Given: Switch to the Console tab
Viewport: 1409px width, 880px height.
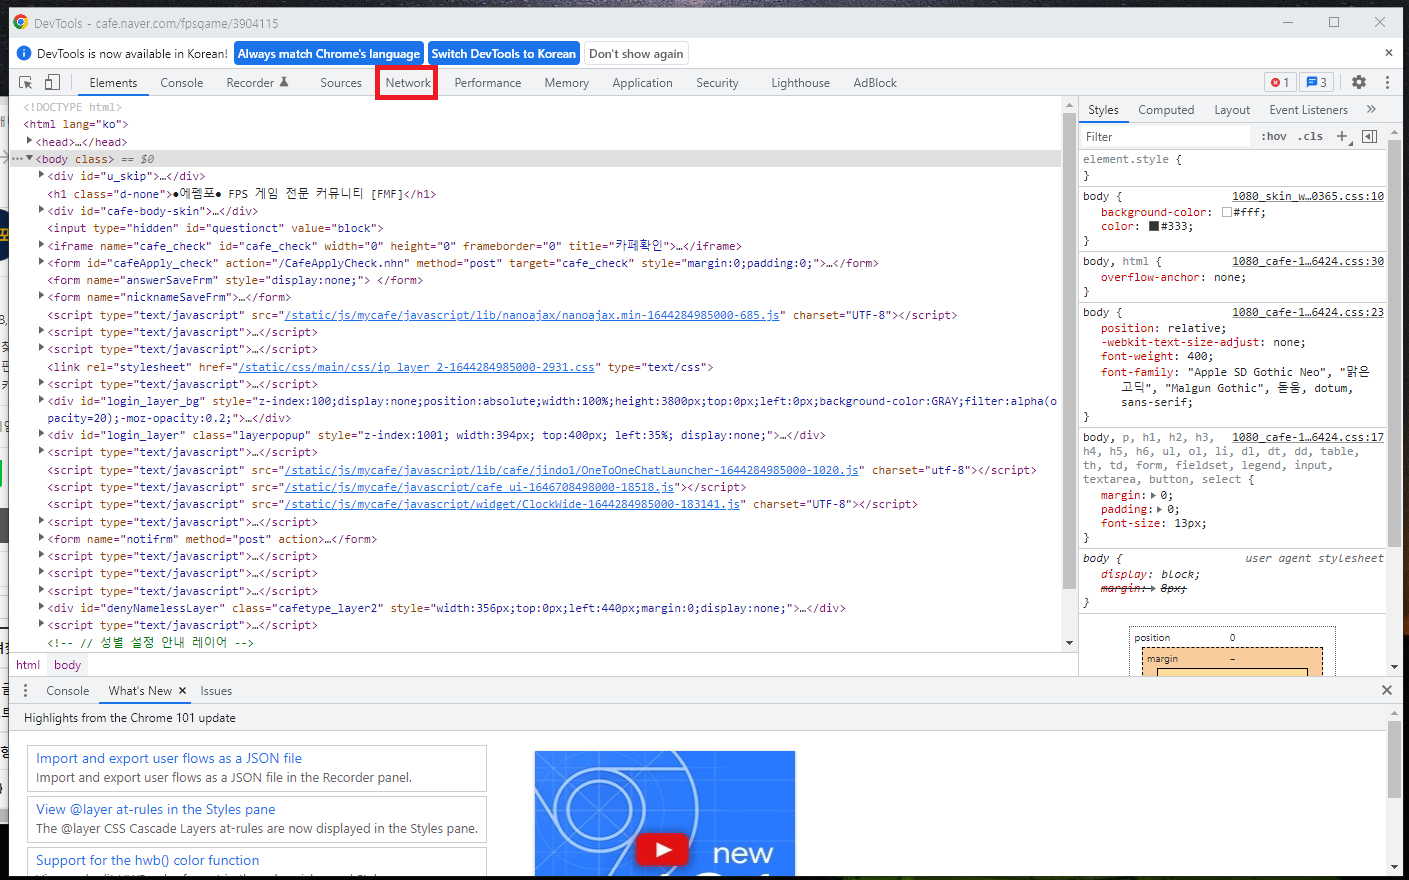Looking at the screenshot, I should [x=182, y=83].
